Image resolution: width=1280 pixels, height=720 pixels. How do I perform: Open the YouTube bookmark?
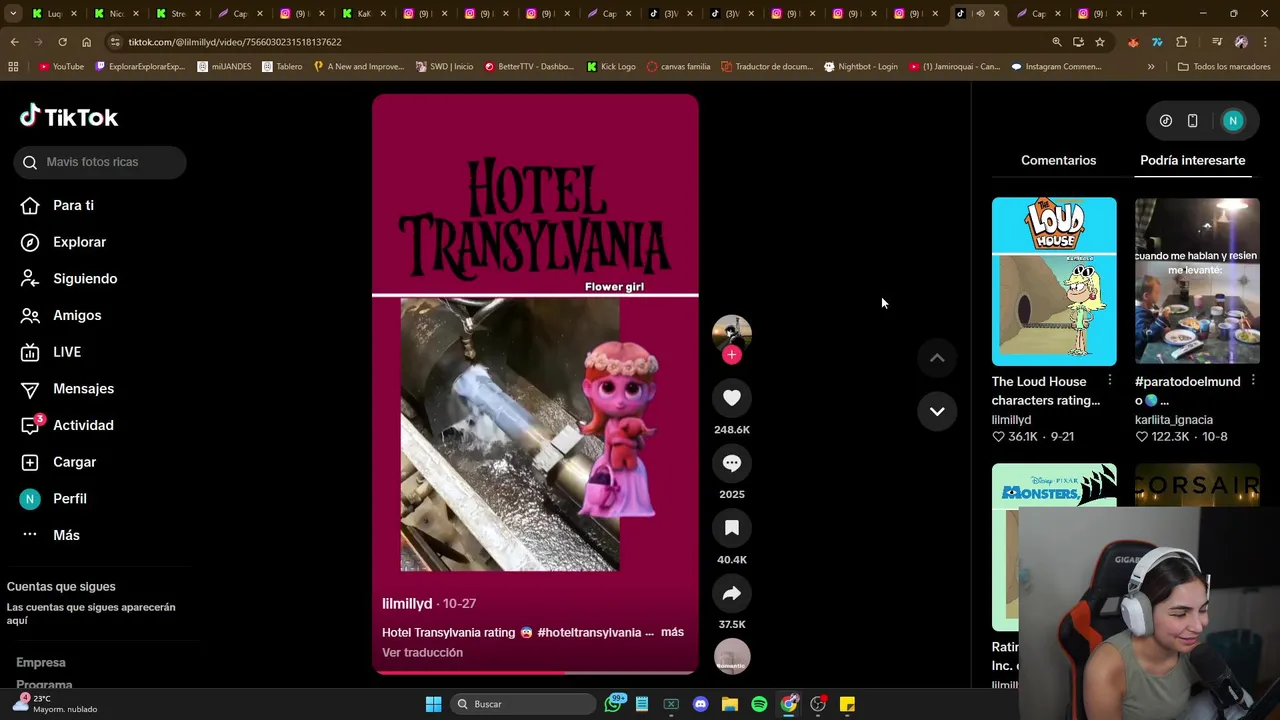click(61, 66)
